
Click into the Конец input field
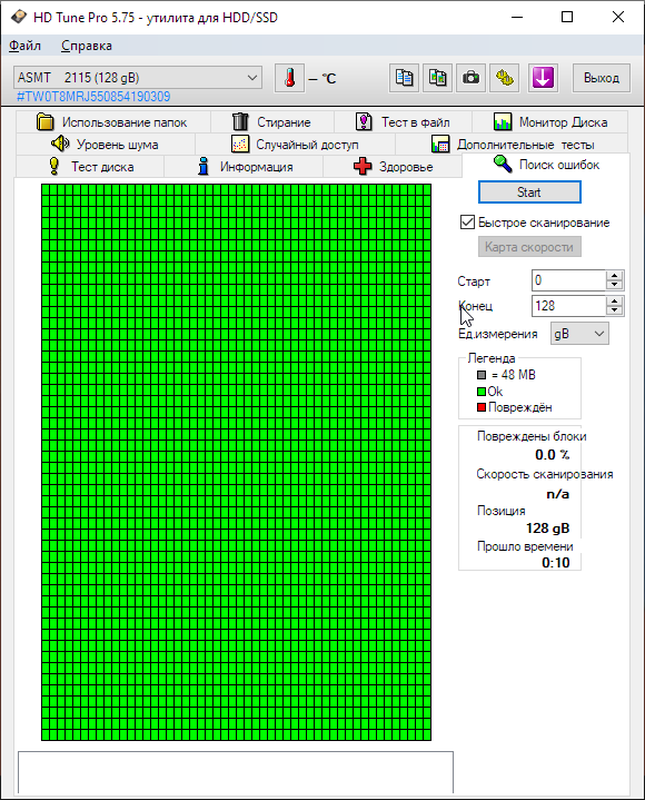pos(567,306)
